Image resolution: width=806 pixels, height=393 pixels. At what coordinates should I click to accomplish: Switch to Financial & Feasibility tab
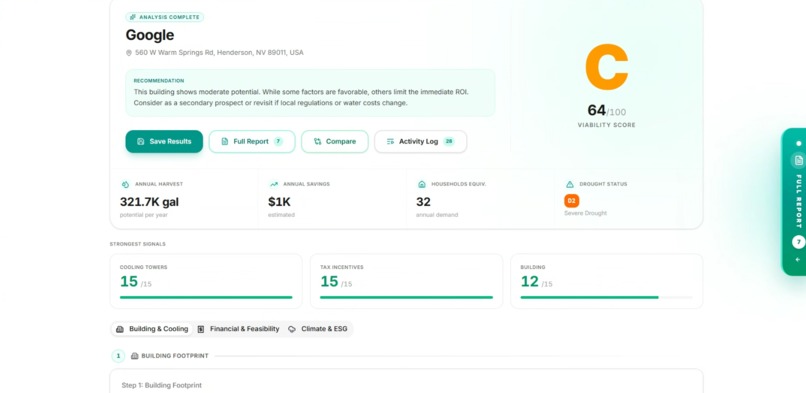click(x=239, y=329)
